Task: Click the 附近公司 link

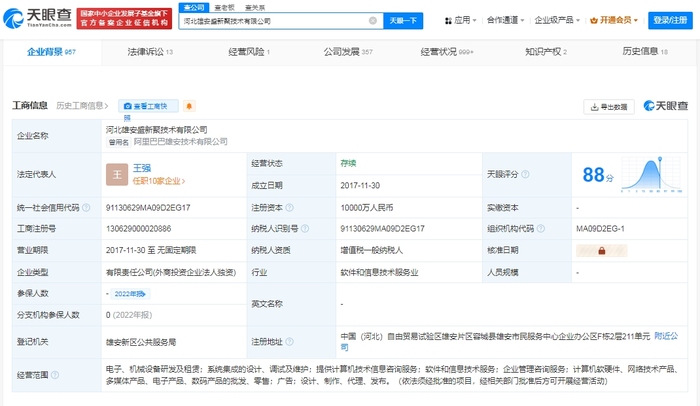Action: 666,336
